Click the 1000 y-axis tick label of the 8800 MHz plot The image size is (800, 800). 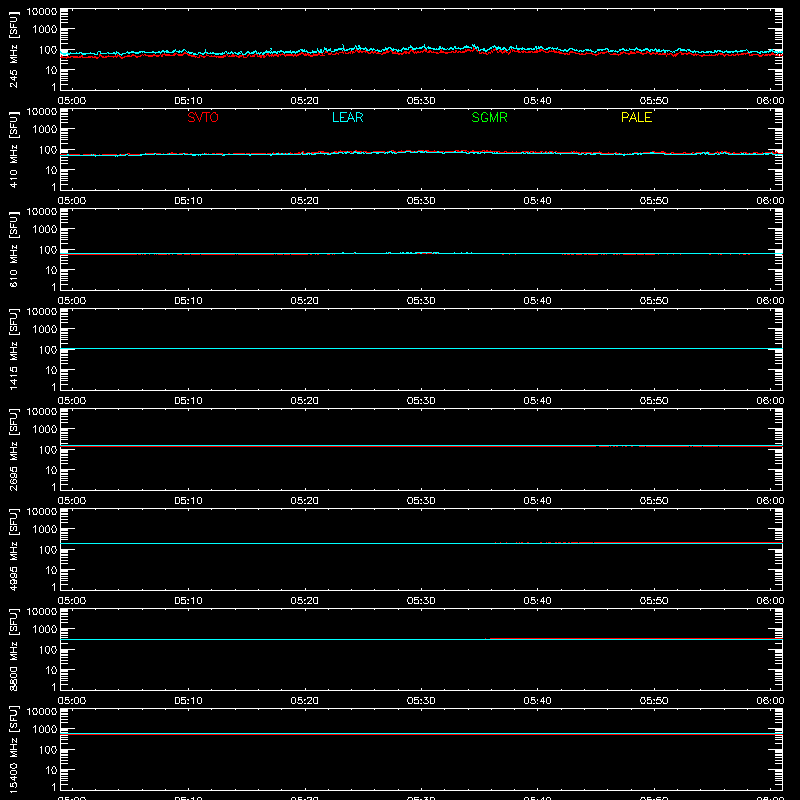(x=45, y=630)
